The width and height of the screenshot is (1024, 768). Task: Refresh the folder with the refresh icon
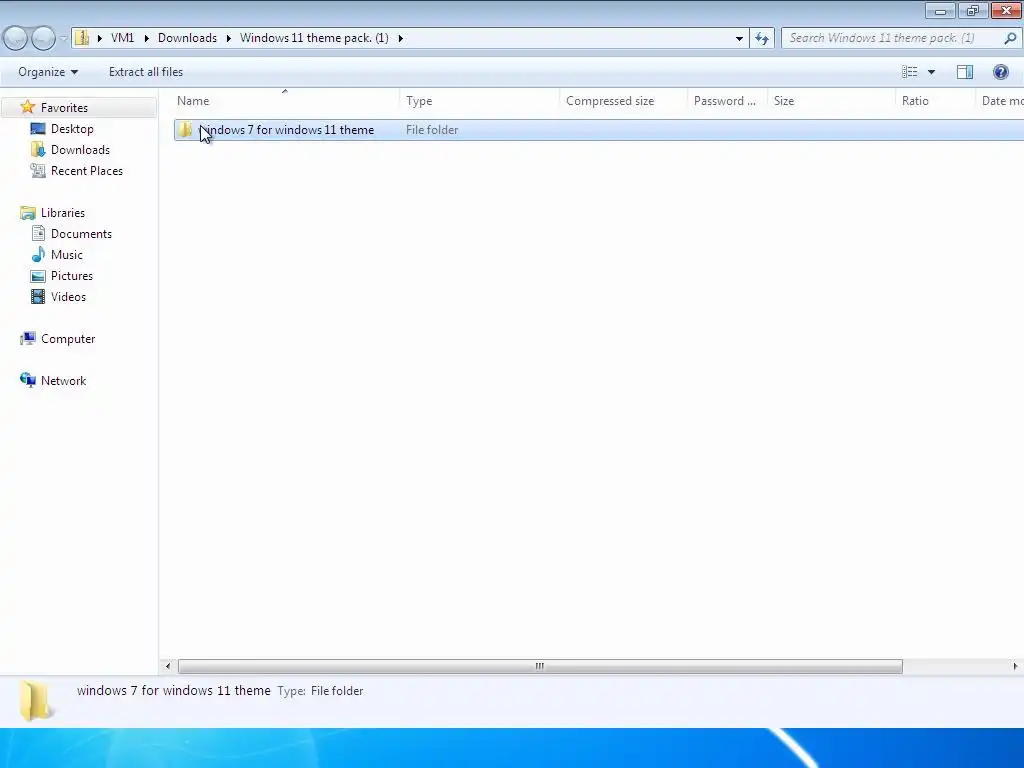pyautogui.click(x=761, y=39)
